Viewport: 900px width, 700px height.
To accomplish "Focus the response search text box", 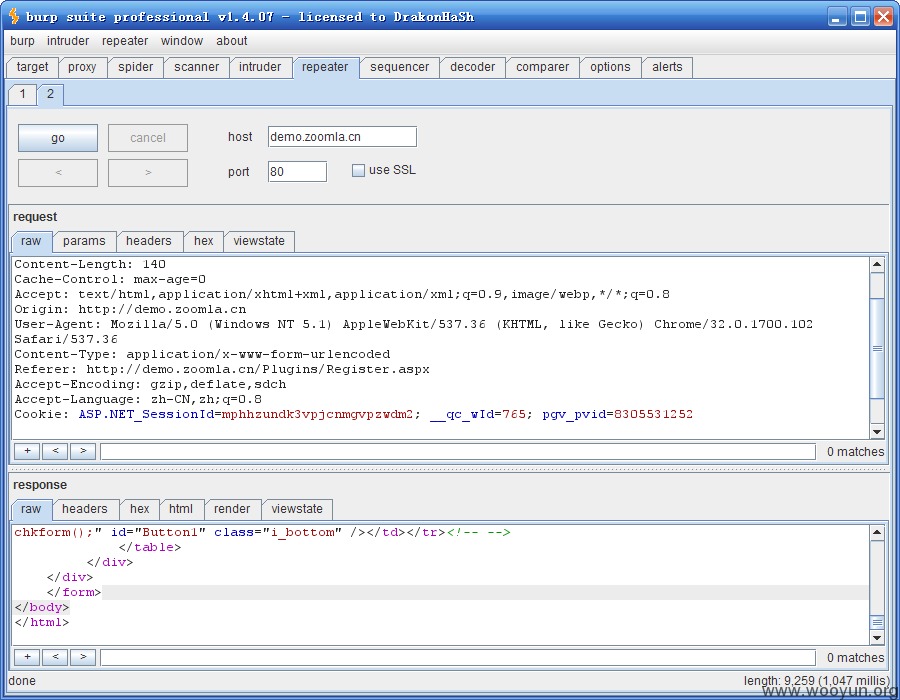I will (x=458, y=658).
